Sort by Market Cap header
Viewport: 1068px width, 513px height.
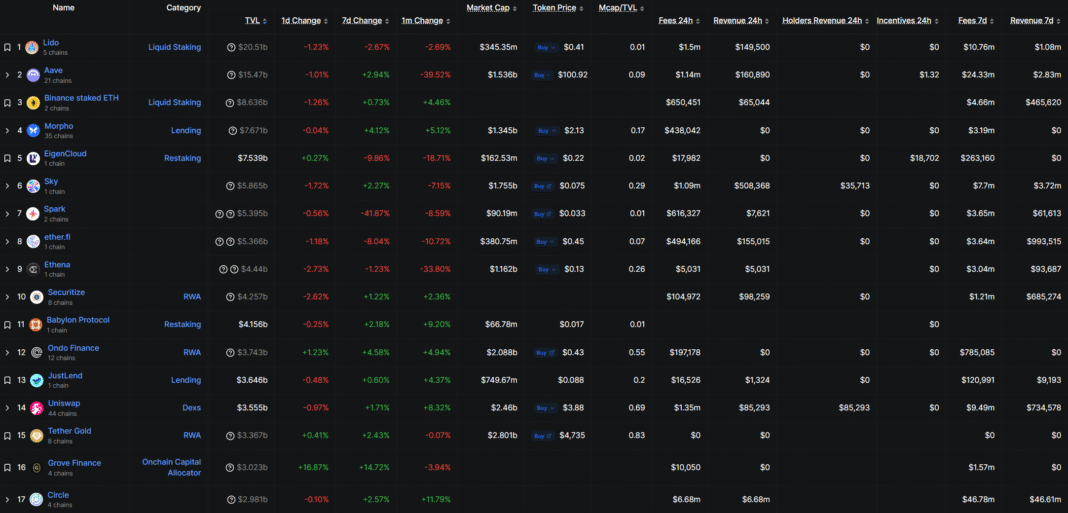(x=491, y=8)
